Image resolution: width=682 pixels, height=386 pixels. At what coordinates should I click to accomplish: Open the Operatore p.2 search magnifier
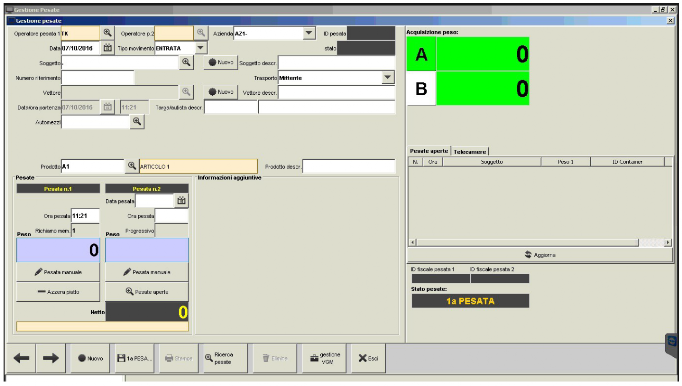201,33
